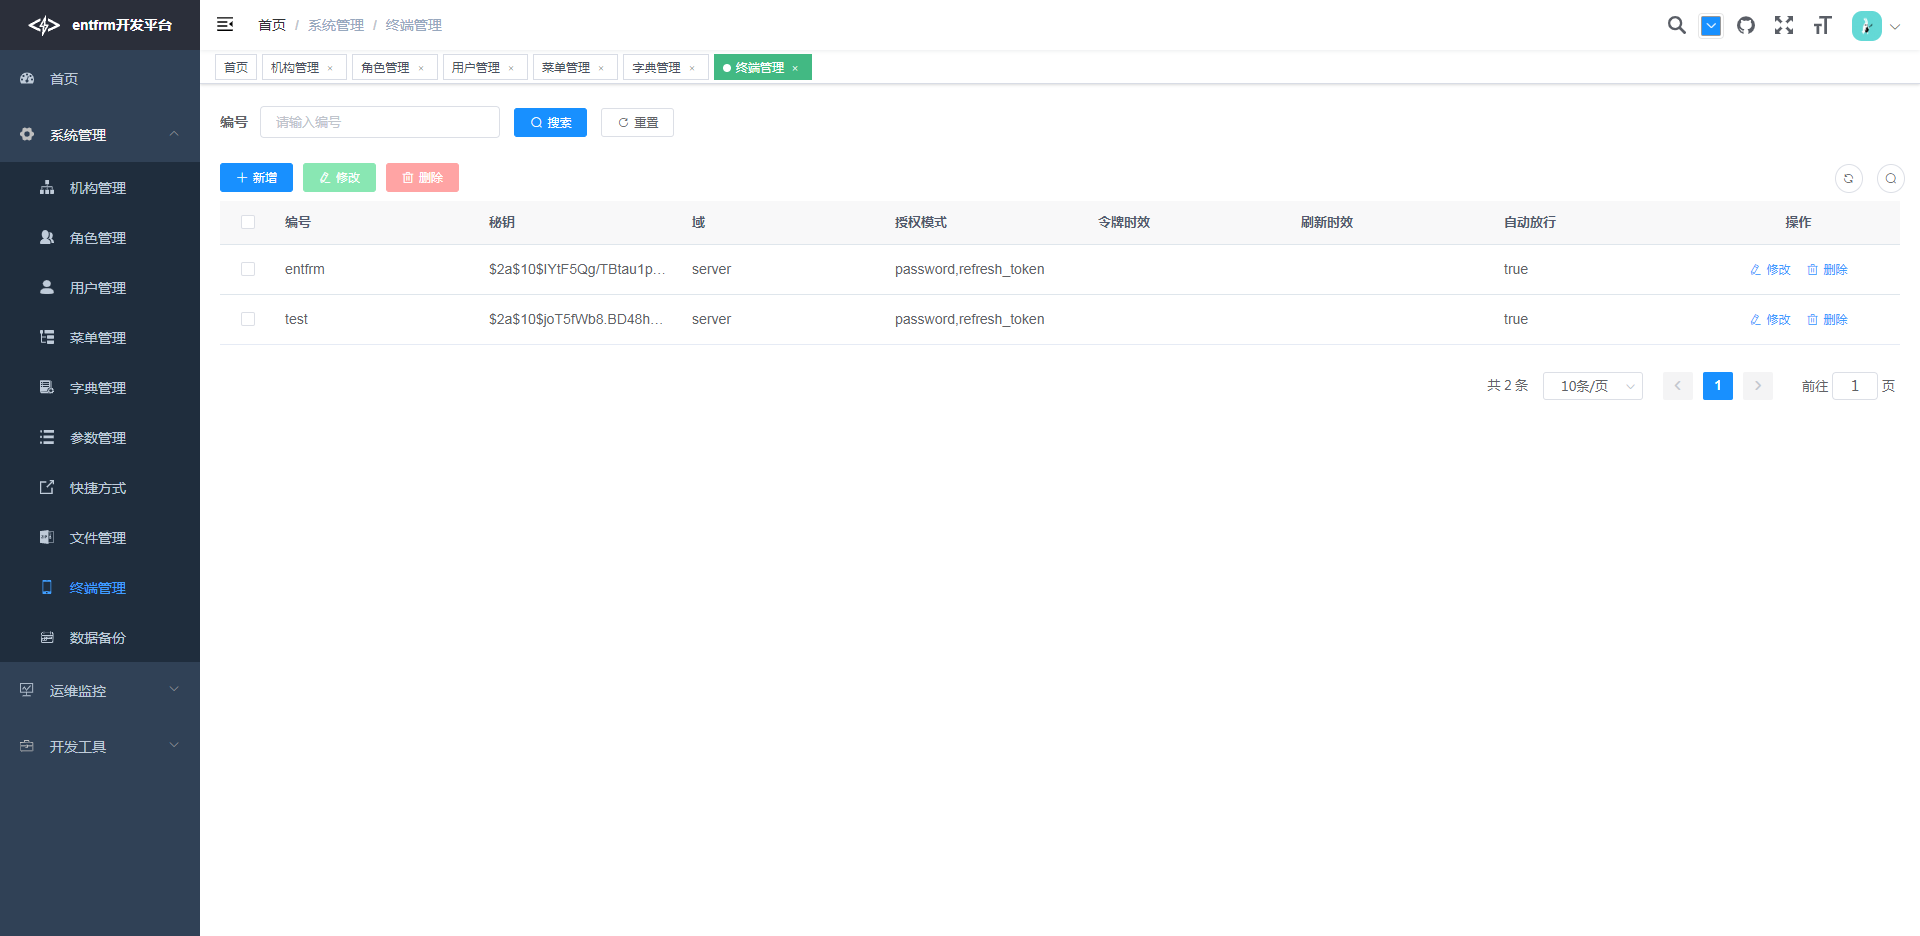Click the previous page arrow

pyautogui.click(x=1678, y=386)
